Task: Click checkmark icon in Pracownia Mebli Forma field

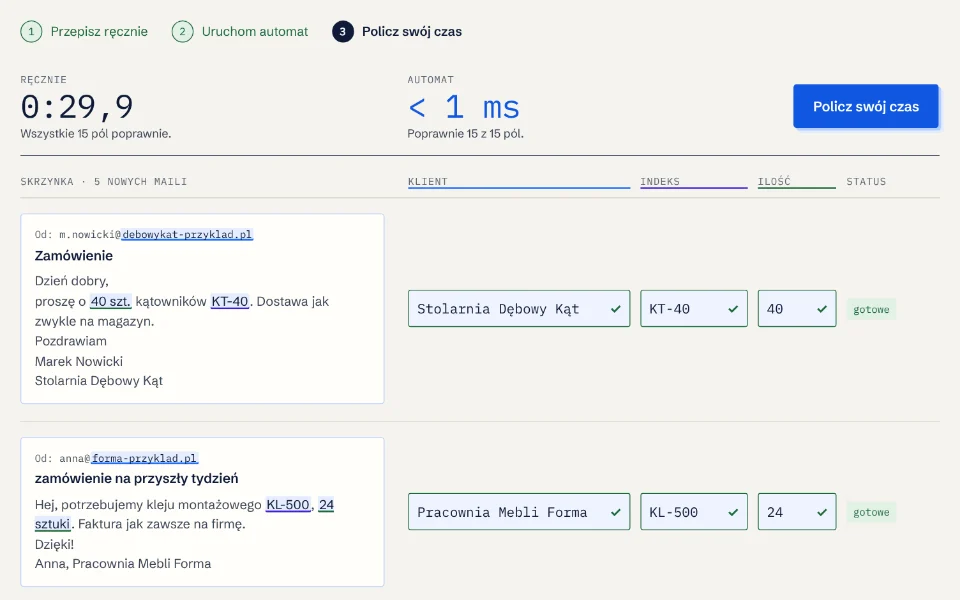Action: pyautogui.click(x=615, y=512)
